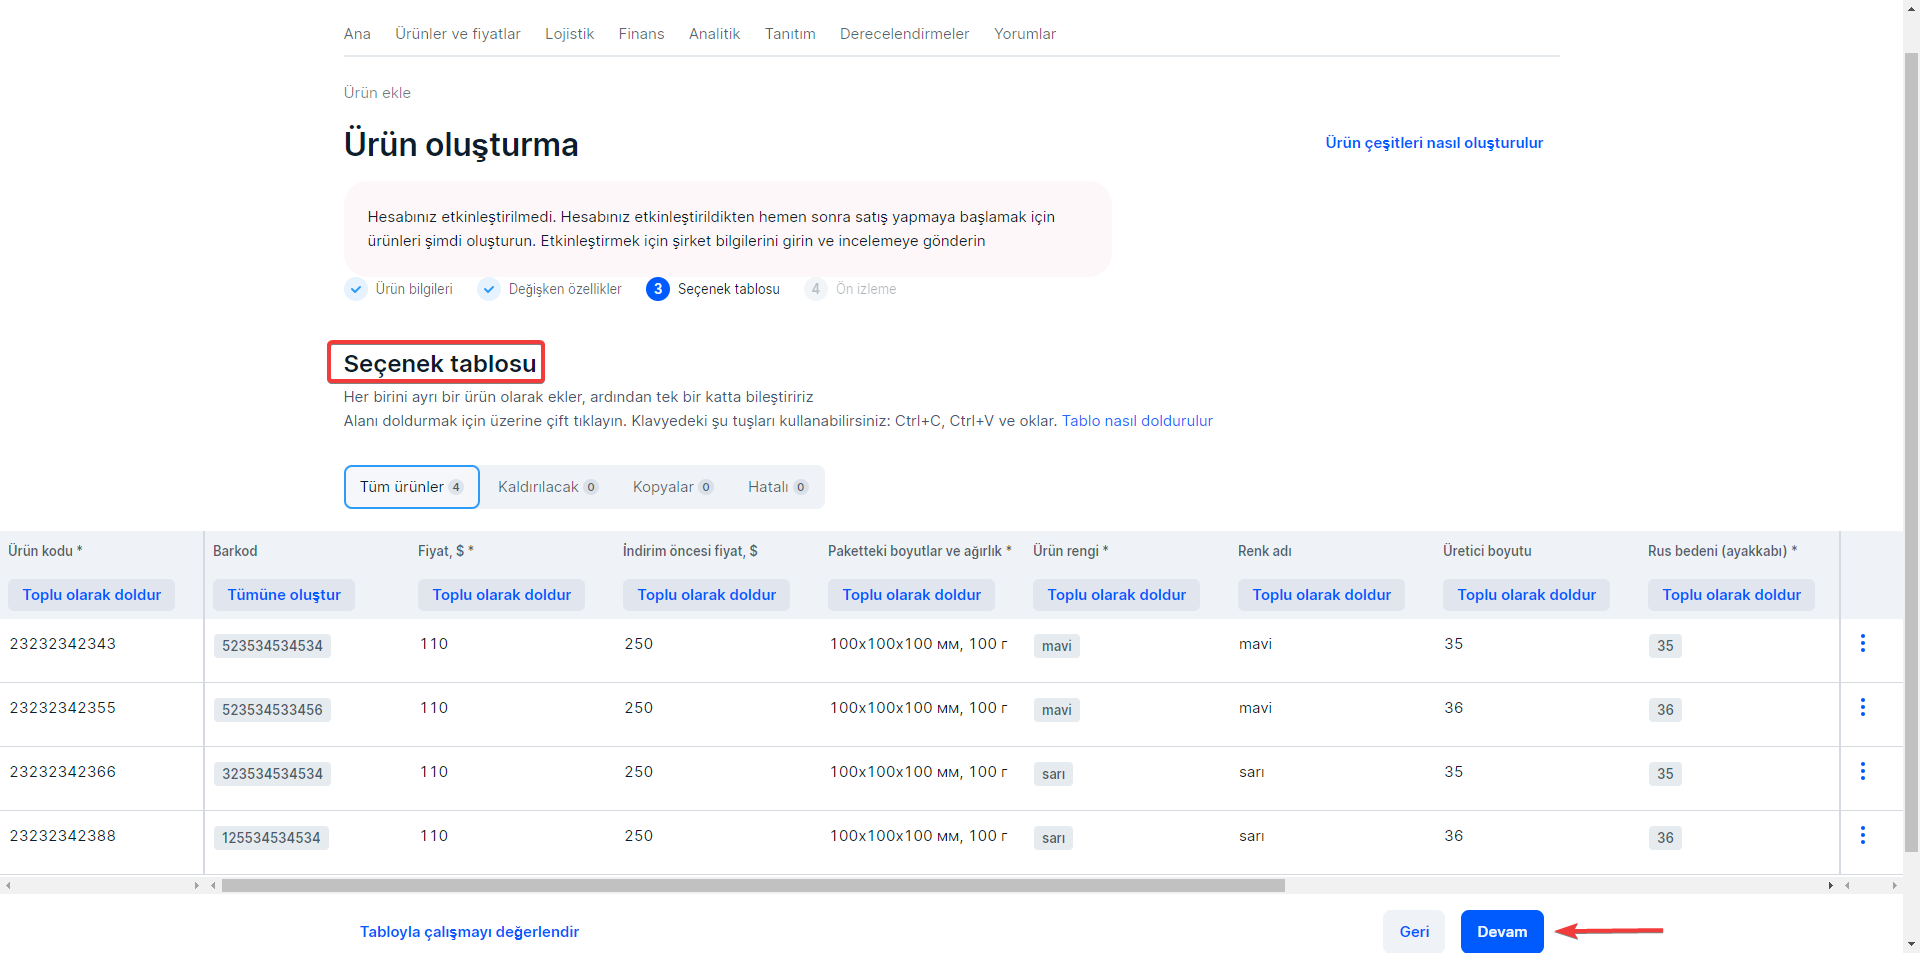The image size is (1920, 953).
Task: Bulk fill the Renk adı column
Action: [1322, 595]
